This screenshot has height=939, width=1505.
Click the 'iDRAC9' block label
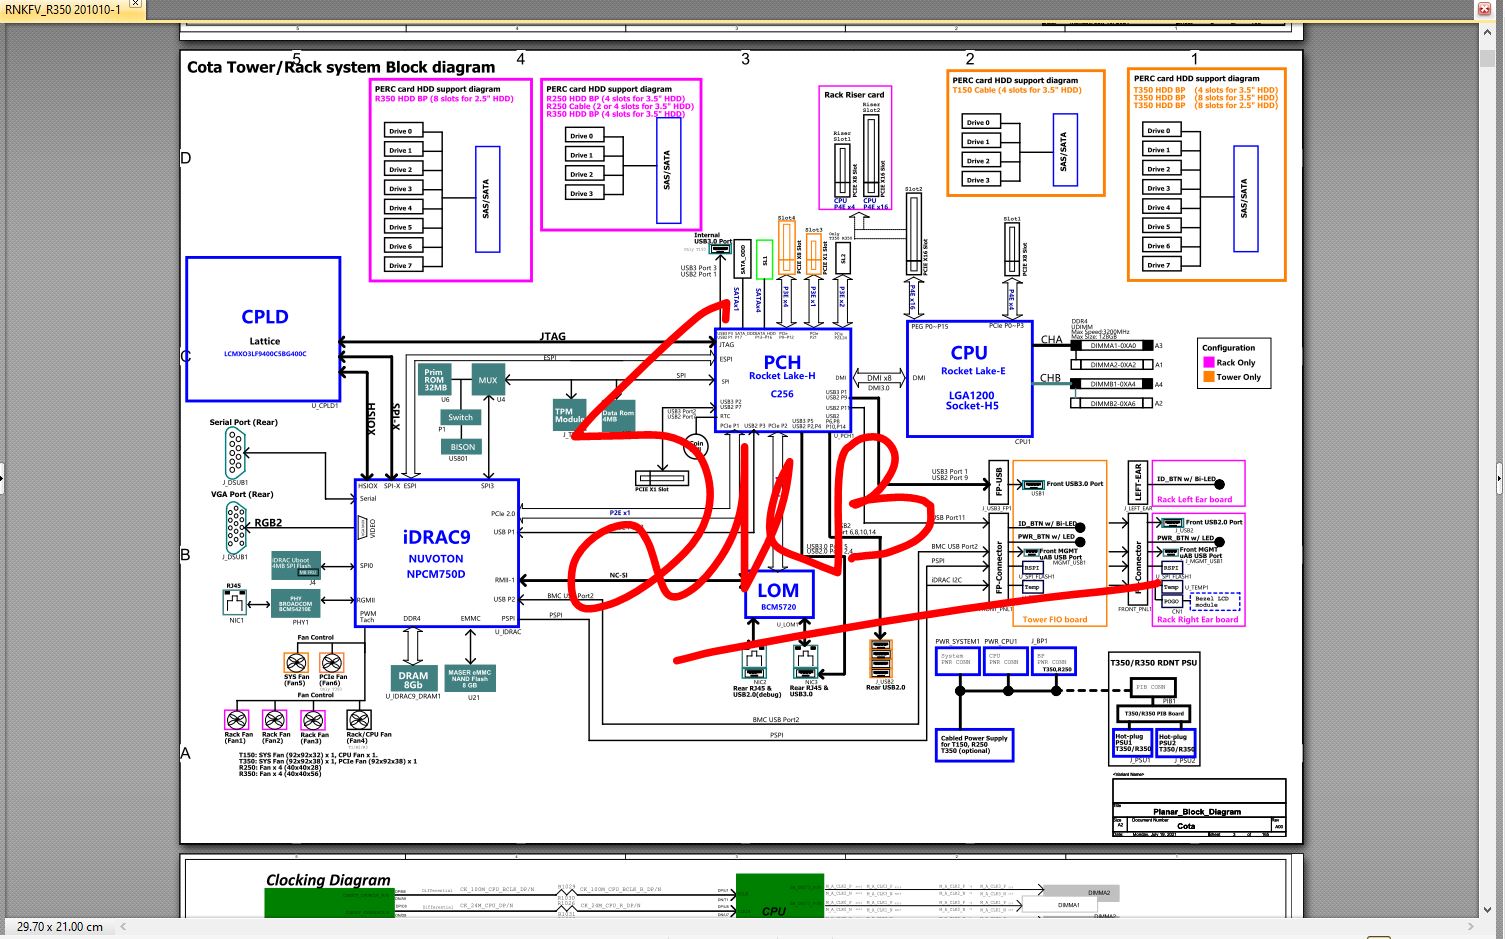tap(436, 537)
